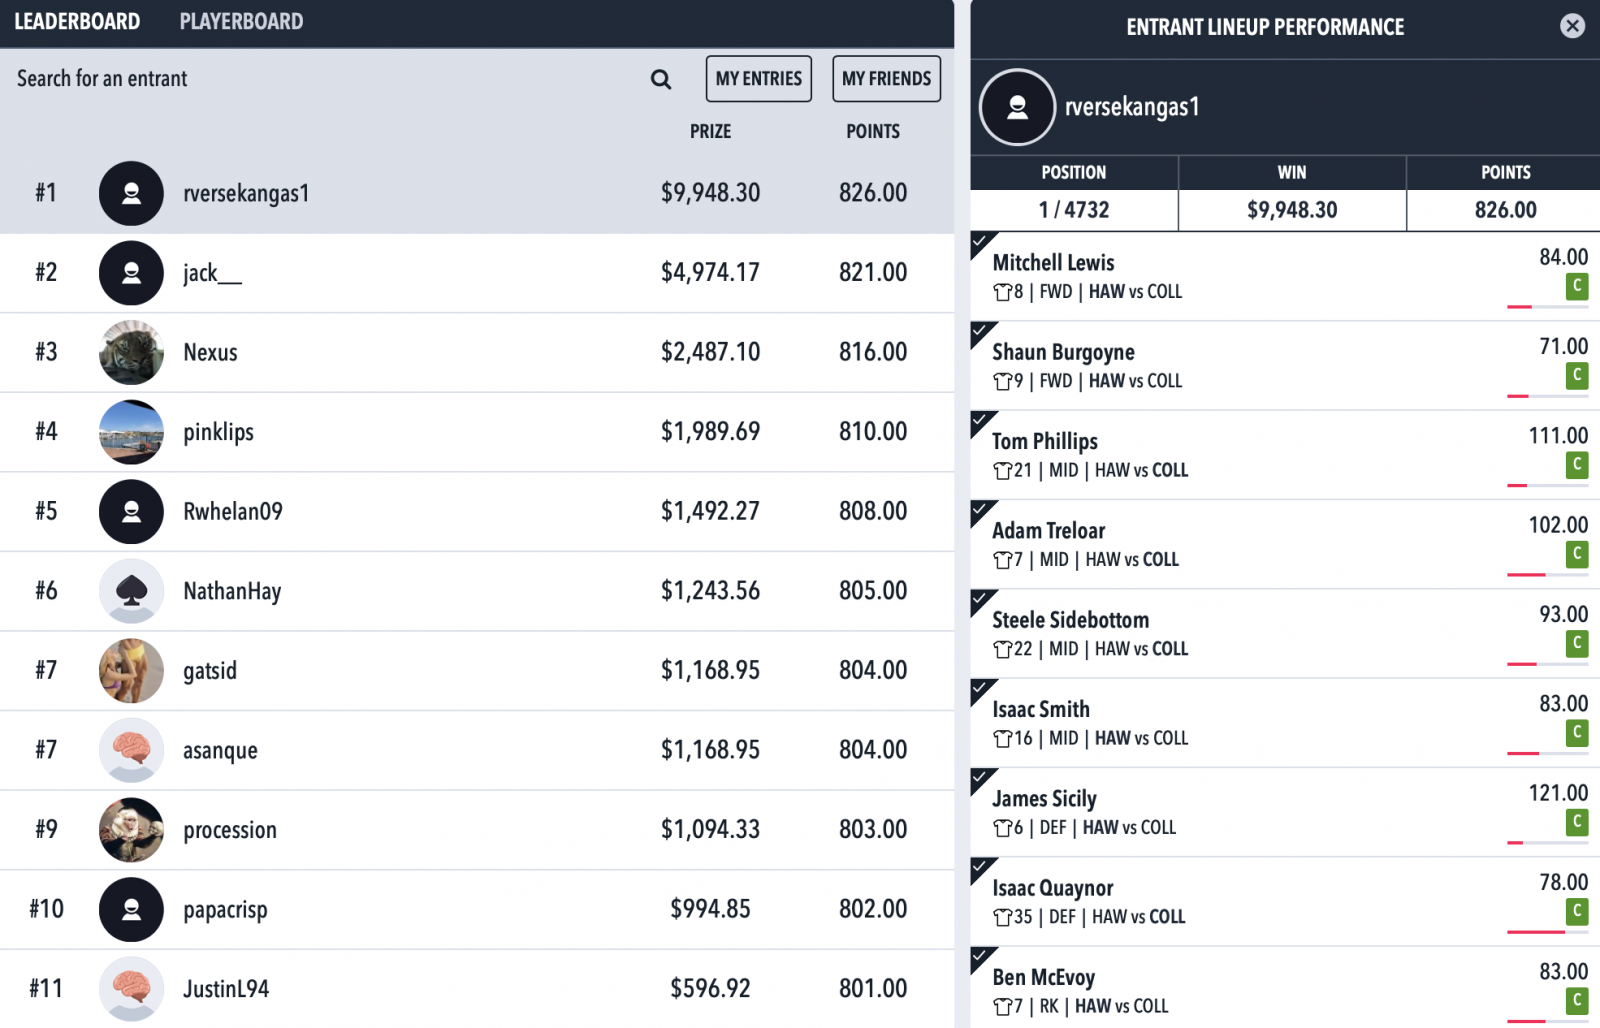1600x1028 pixels.
Task: Click progress bar under Isaac Quaynor score
Action: click(1547, 932)
